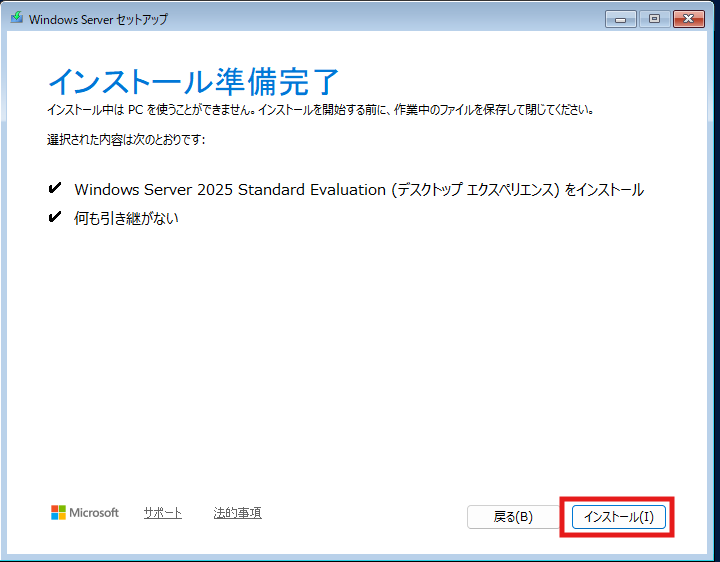Image resolution: width=720 pixels, height=562 pixels.
Task: Click the Windows Server setup title bar icon
Action: click(x=17, y=18)
